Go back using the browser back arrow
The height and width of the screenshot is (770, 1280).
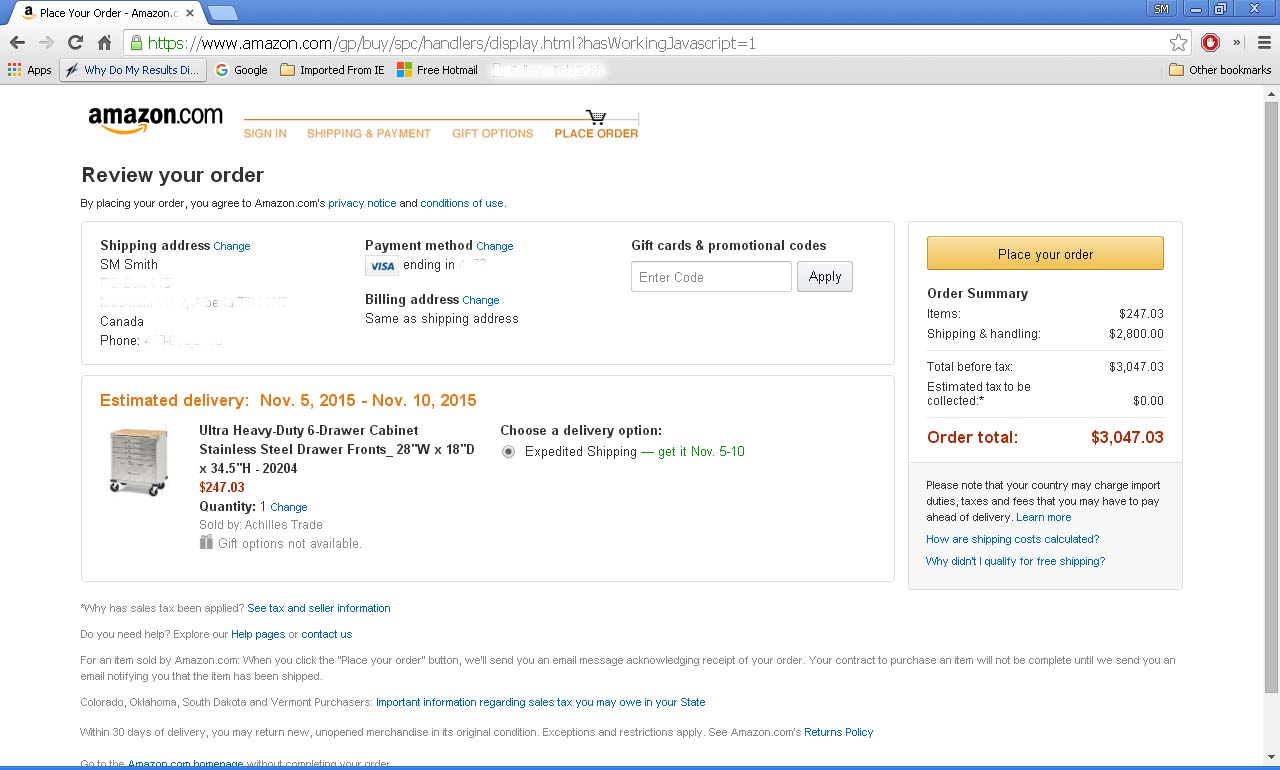click(x=17, y=43)
